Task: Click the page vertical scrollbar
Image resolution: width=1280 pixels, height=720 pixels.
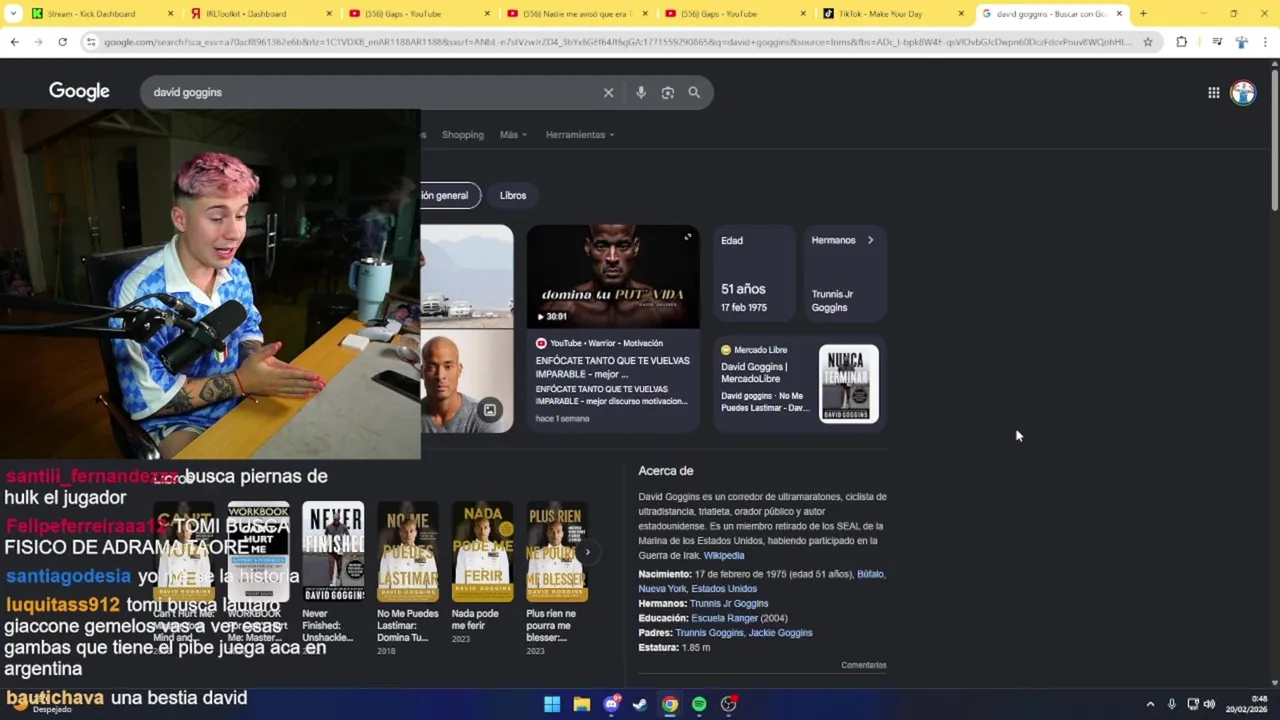Action: (x=1274, y=140)
